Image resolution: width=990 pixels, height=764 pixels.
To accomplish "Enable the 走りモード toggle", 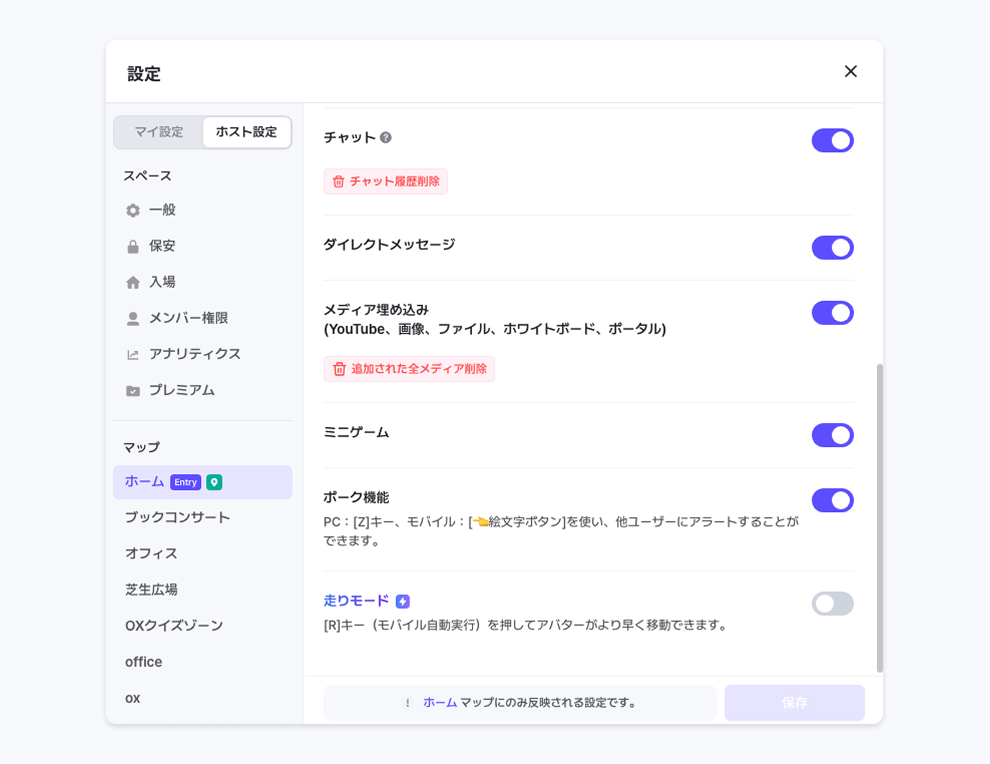I will pos(832,604).
